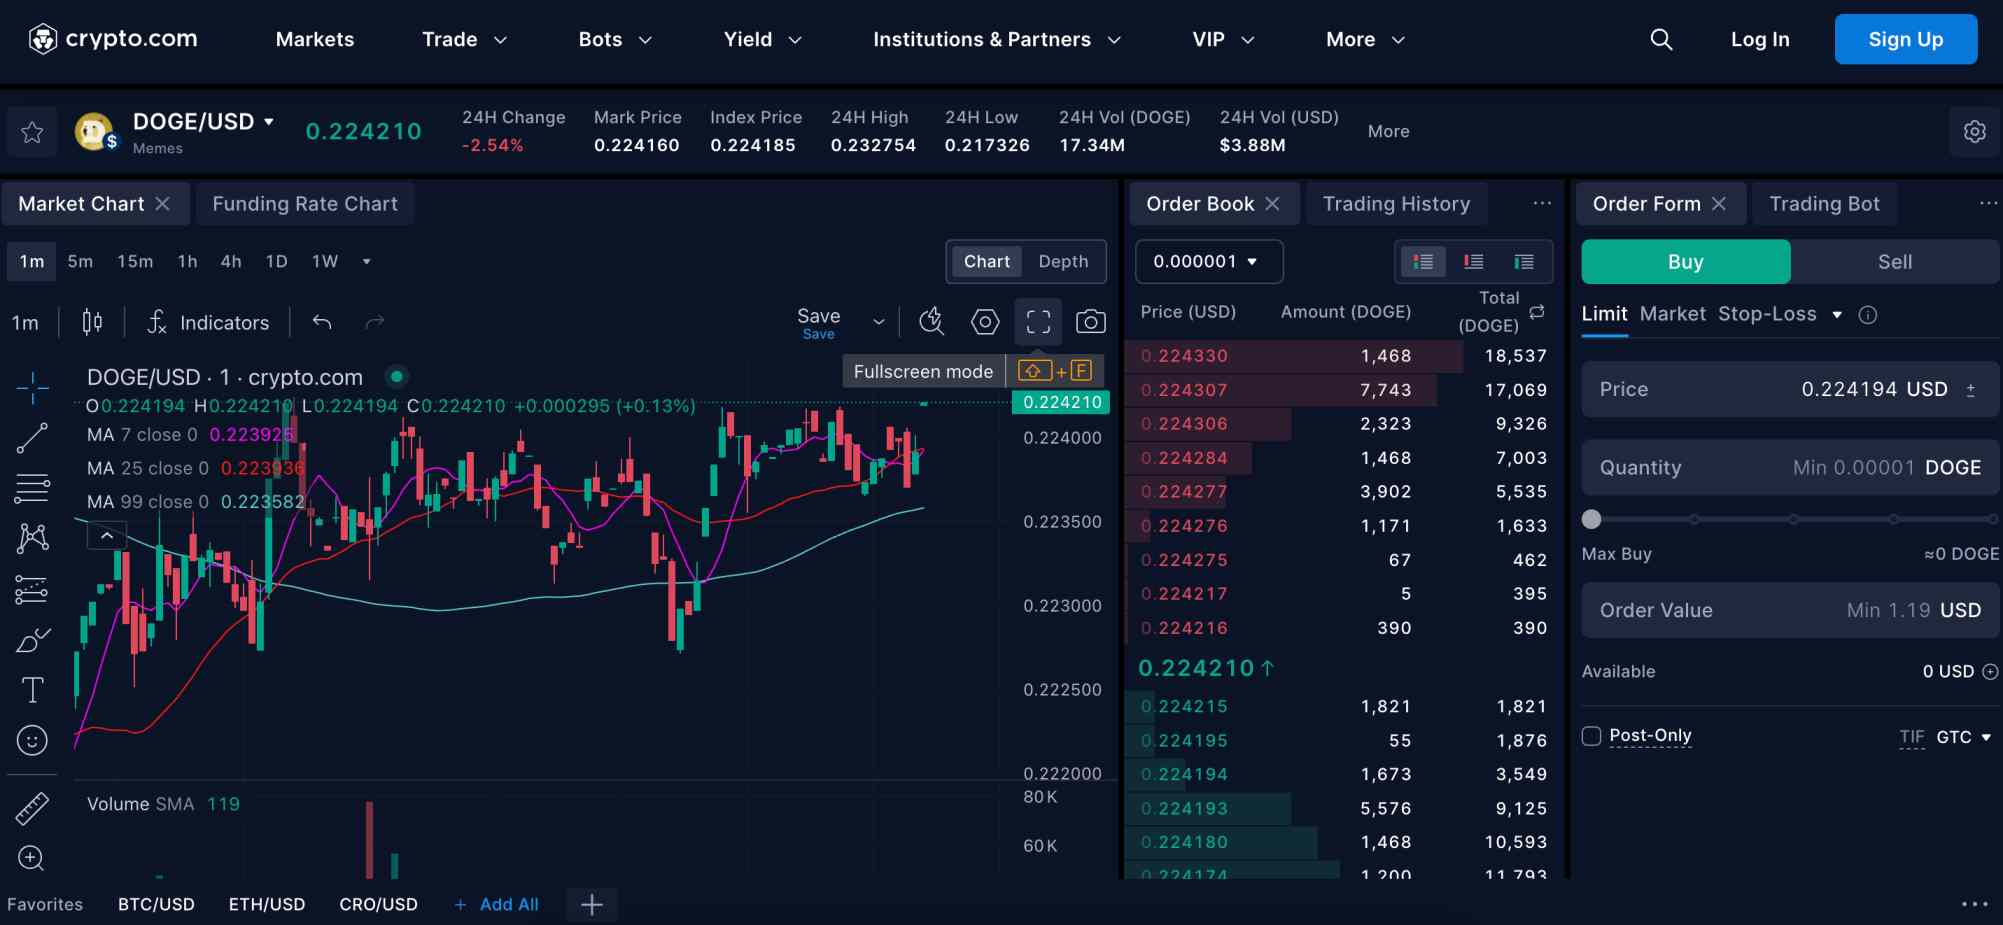Open the XABCD pattern drawing tool

tap(33, 538)
